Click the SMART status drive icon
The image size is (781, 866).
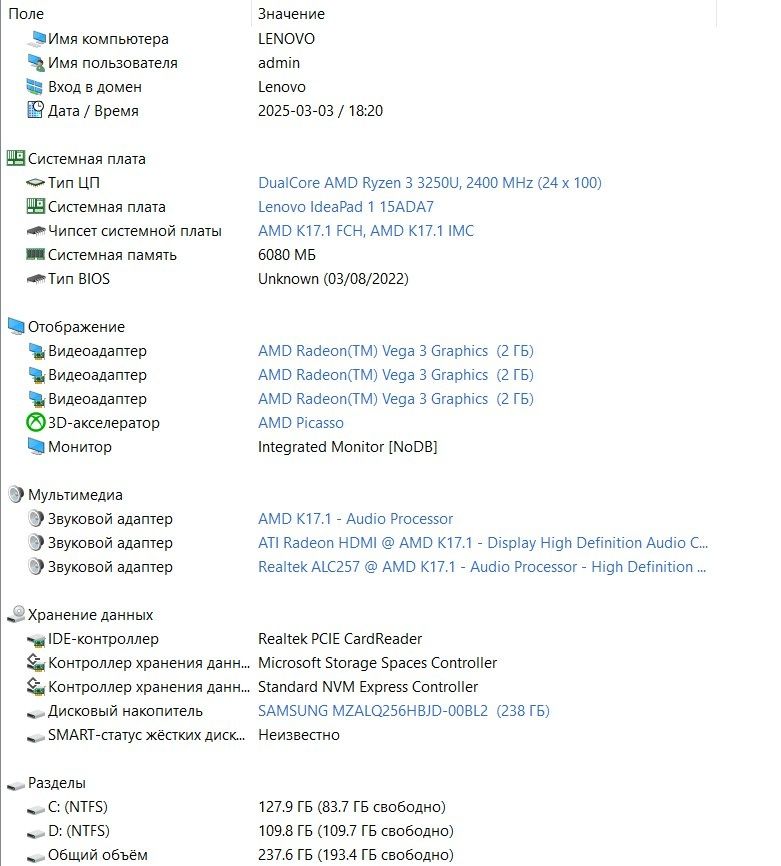point(36,737)
